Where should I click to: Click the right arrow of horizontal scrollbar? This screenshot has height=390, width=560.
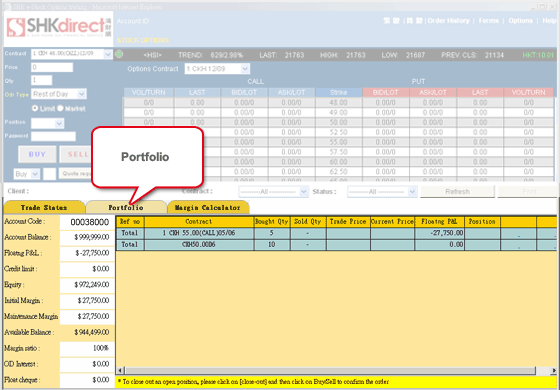[554, 370]
